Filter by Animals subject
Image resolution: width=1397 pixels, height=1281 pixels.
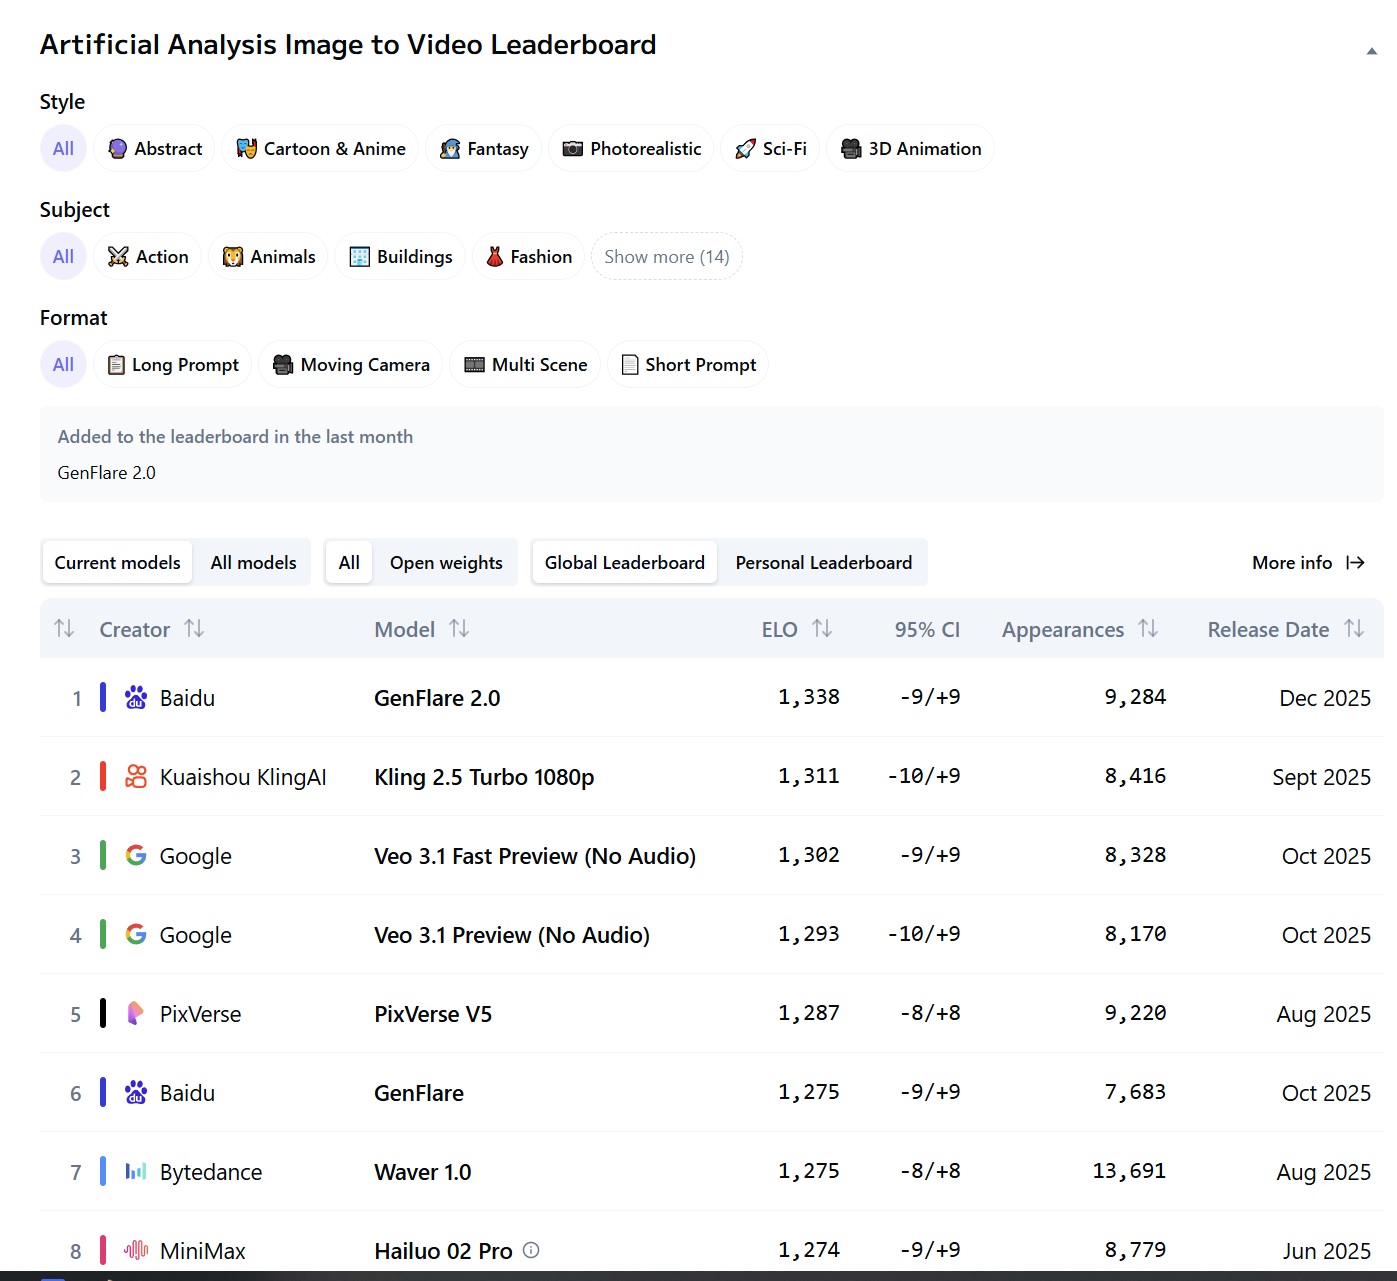pyautogui.click(x=268, y=256)
